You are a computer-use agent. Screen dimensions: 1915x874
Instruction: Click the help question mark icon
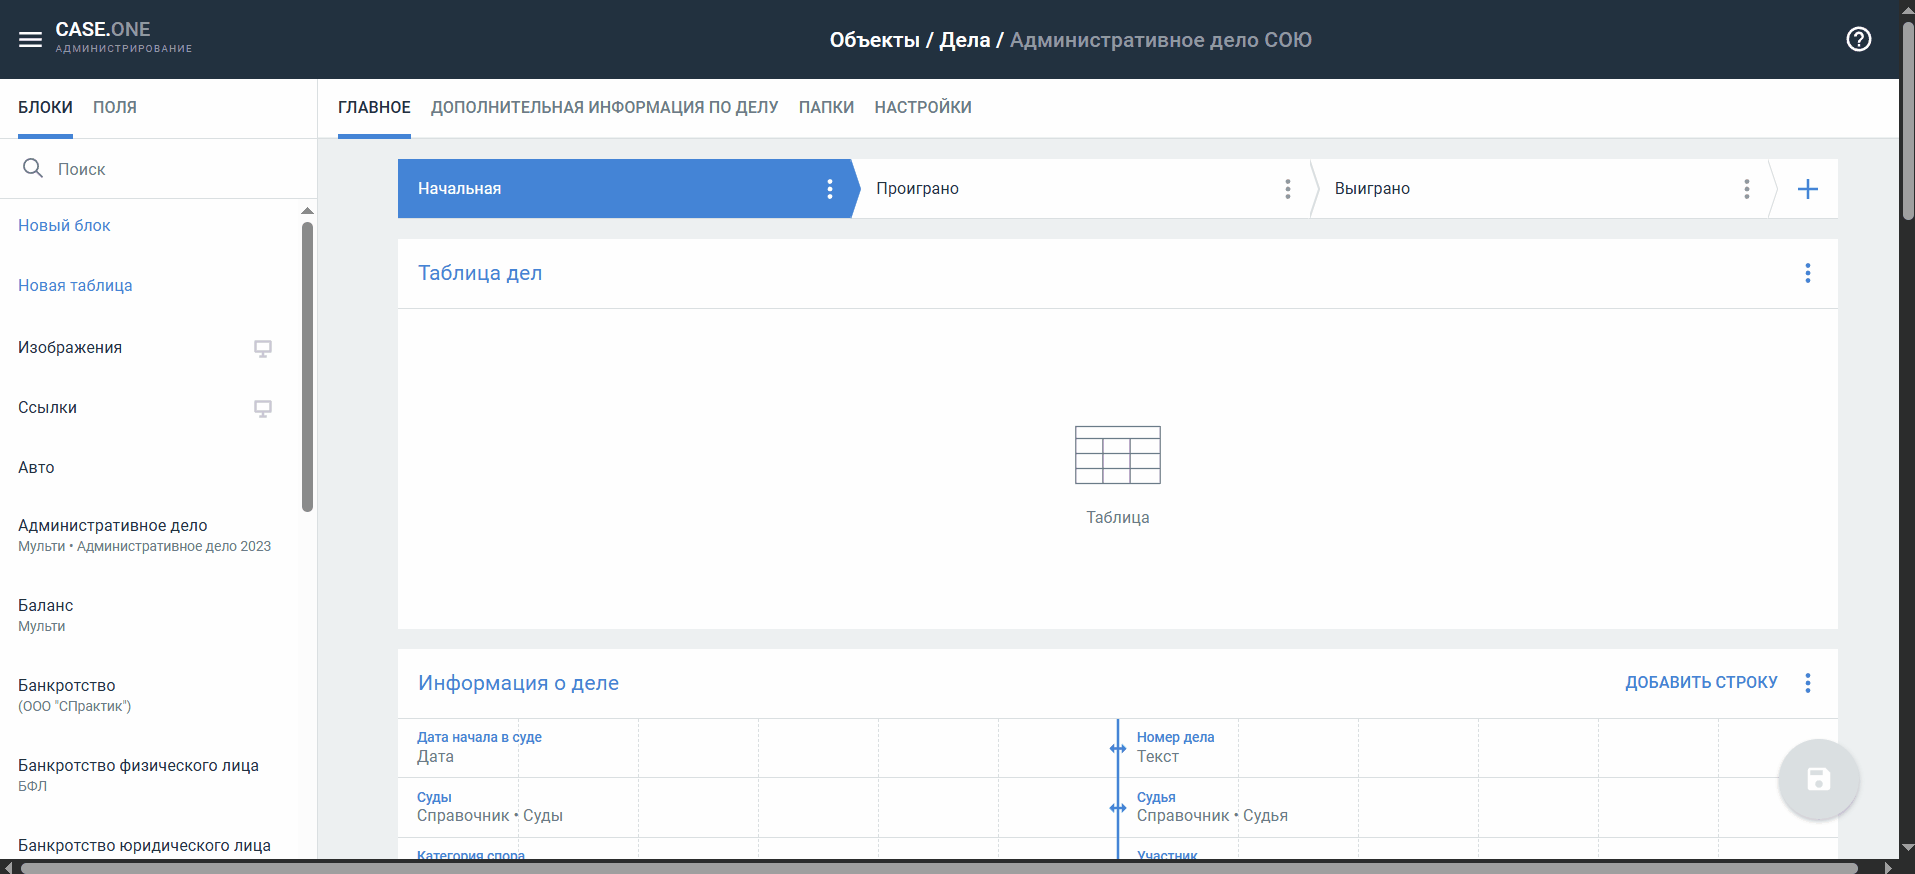point(1858,40)
